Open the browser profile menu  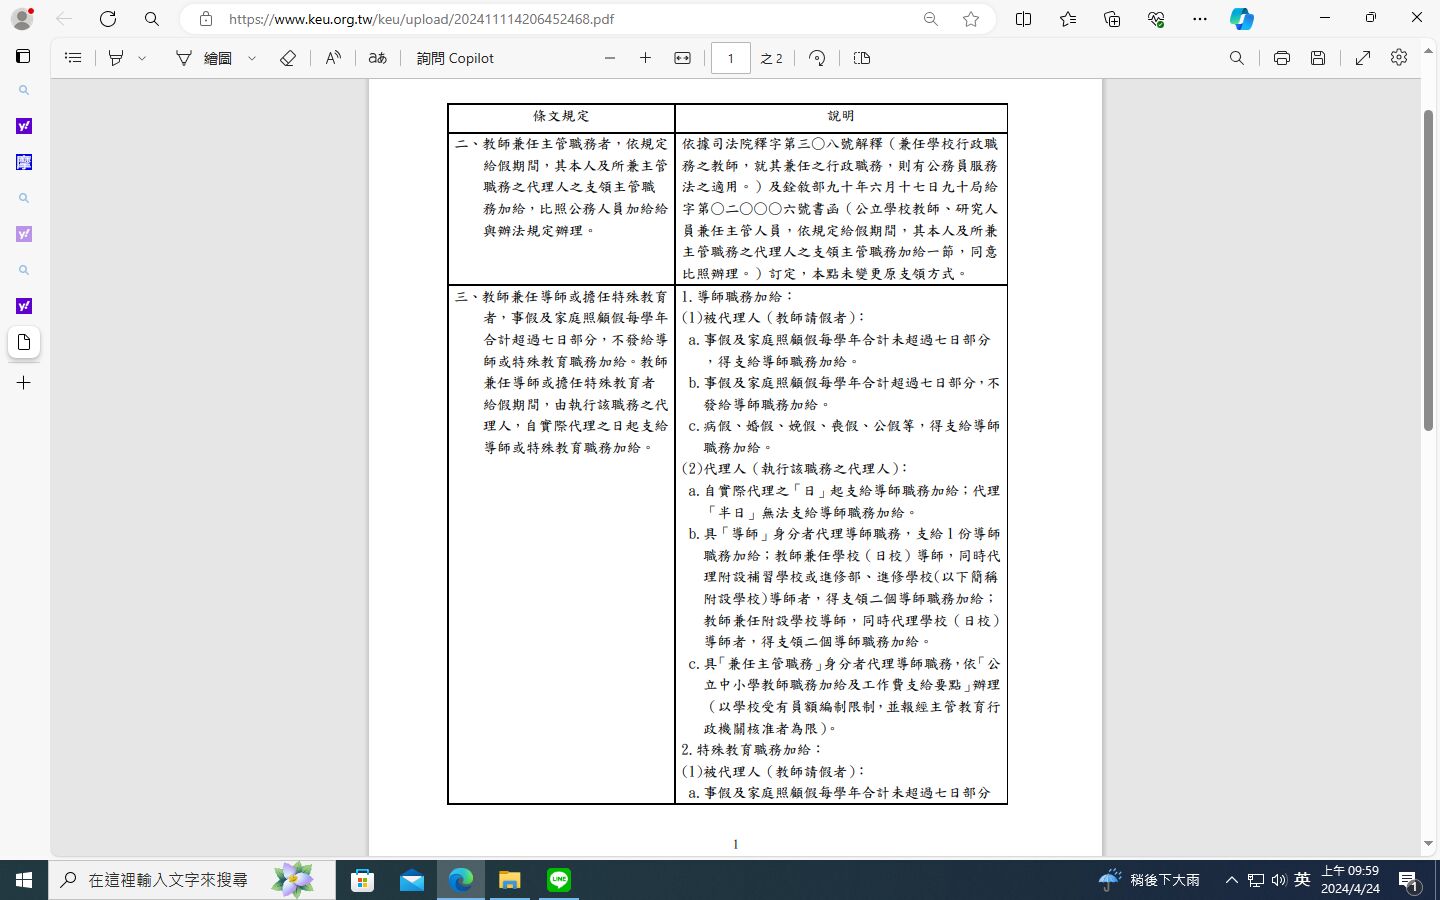coord(22,18)
